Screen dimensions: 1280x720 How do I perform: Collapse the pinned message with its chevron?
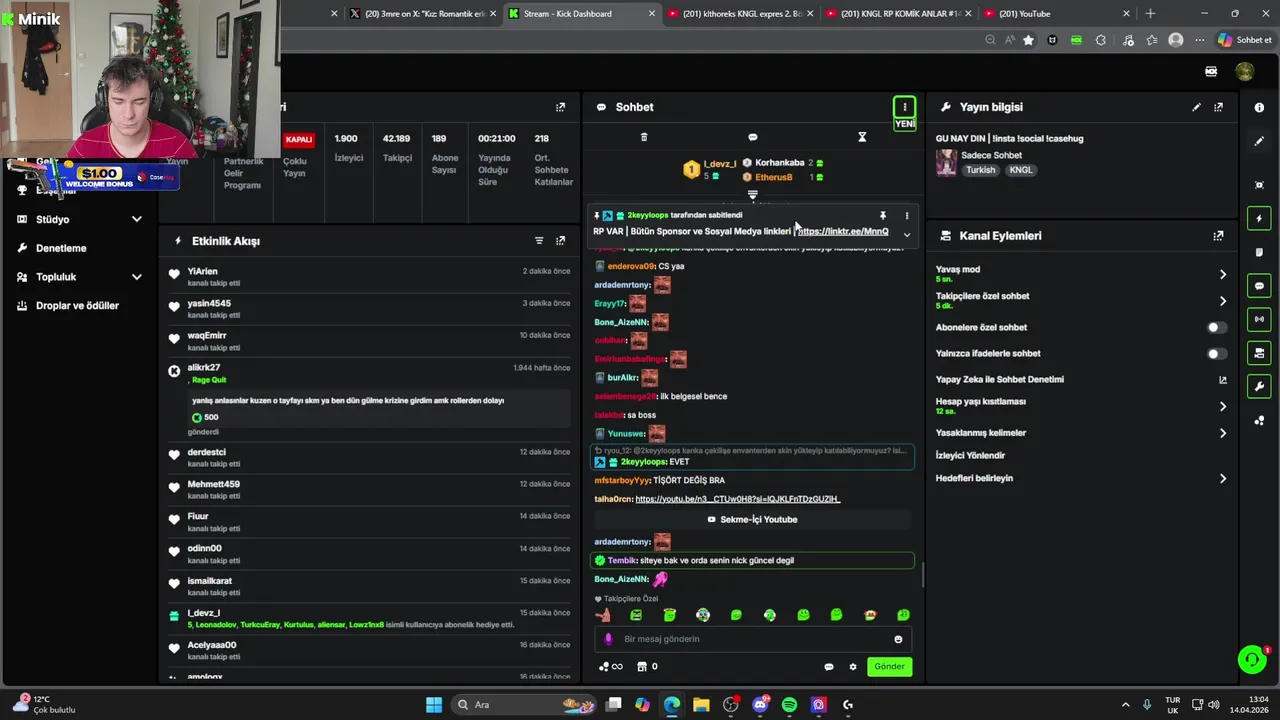[x=907, y=234]
